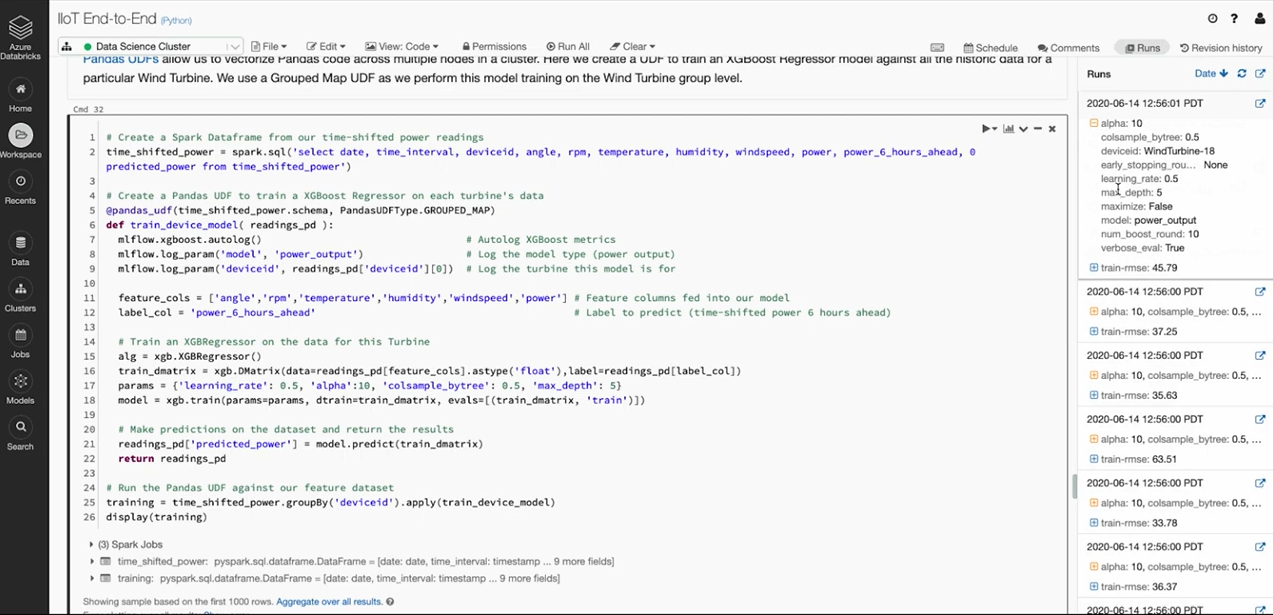Click the model: power_output parameter
Viewport: 1273px width, 615px height.
pyautogui.click(x=1148, y=220)
